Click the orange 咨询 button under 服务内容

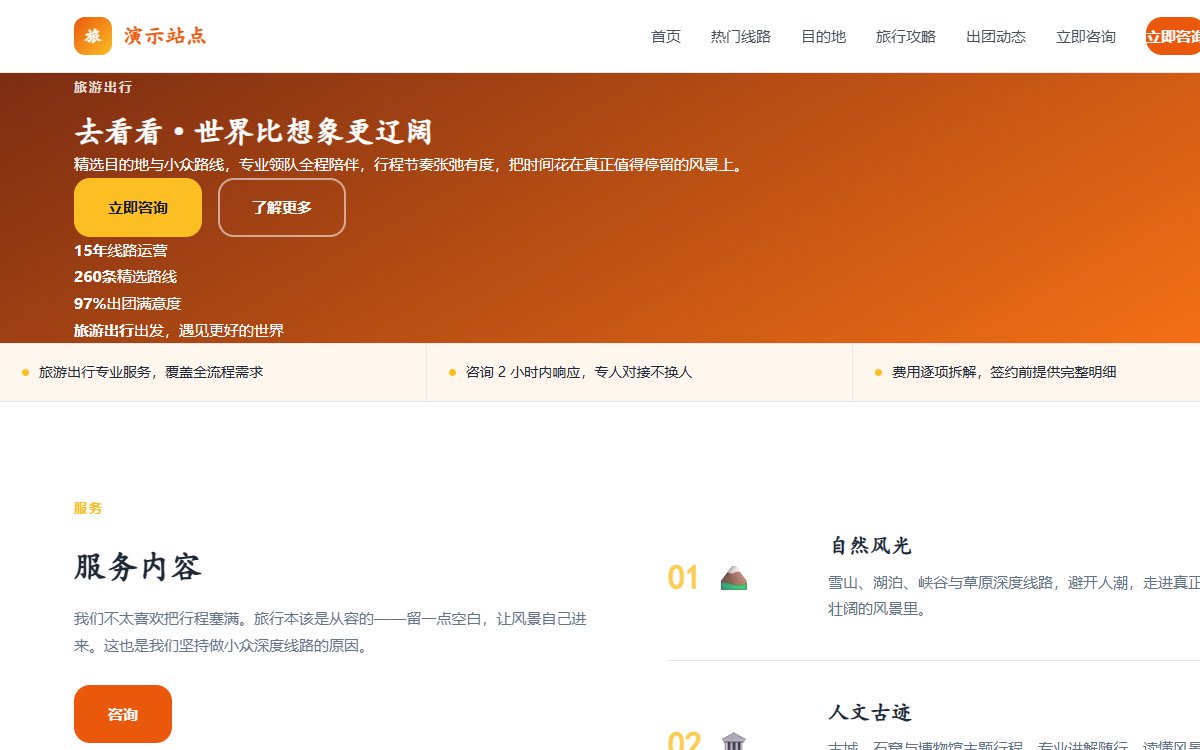coord(123,714)
